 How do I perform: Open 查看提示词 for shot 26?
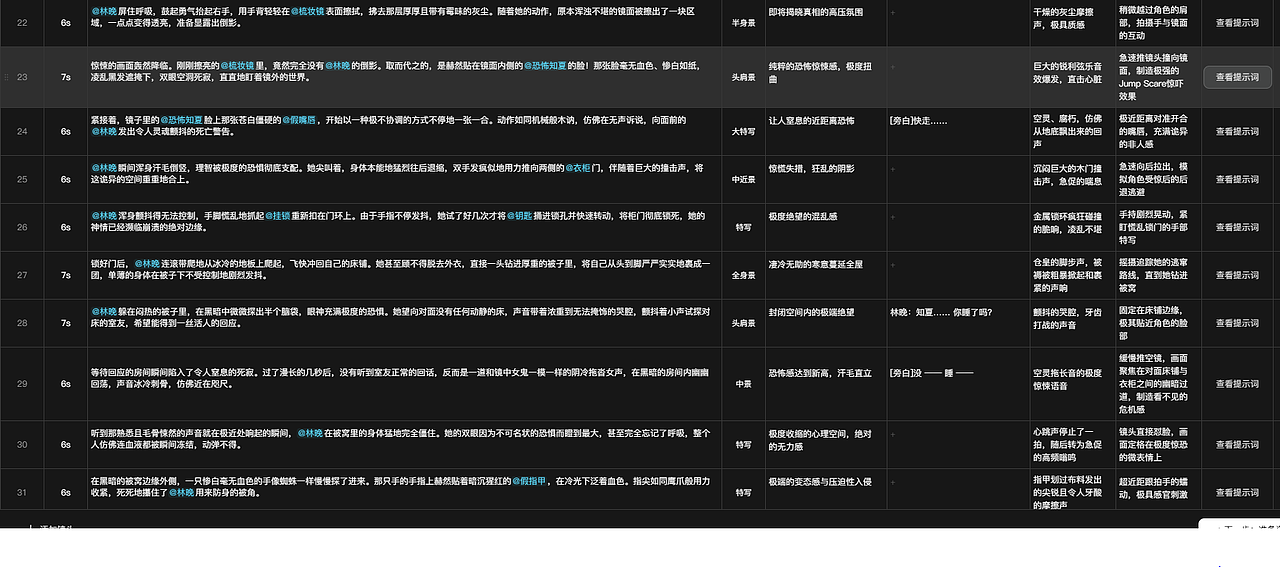coord(1237,227)
